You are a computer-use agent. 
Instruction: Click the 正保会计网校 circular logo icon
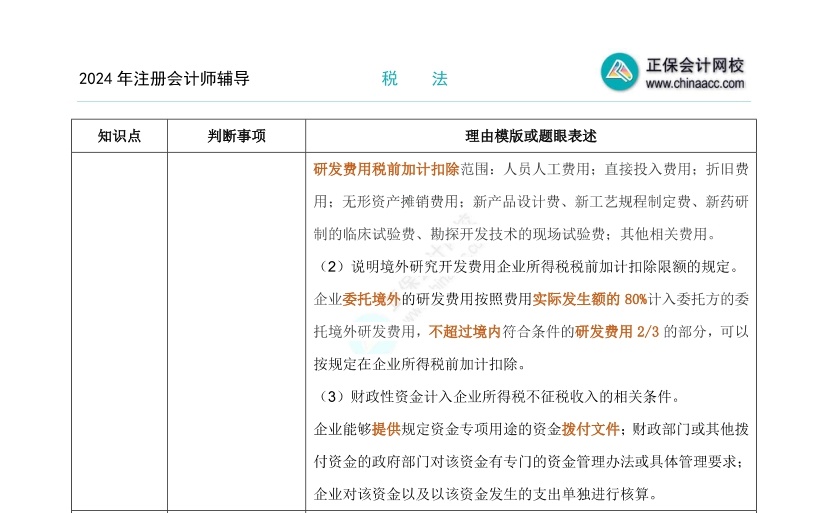pos(620,73)
